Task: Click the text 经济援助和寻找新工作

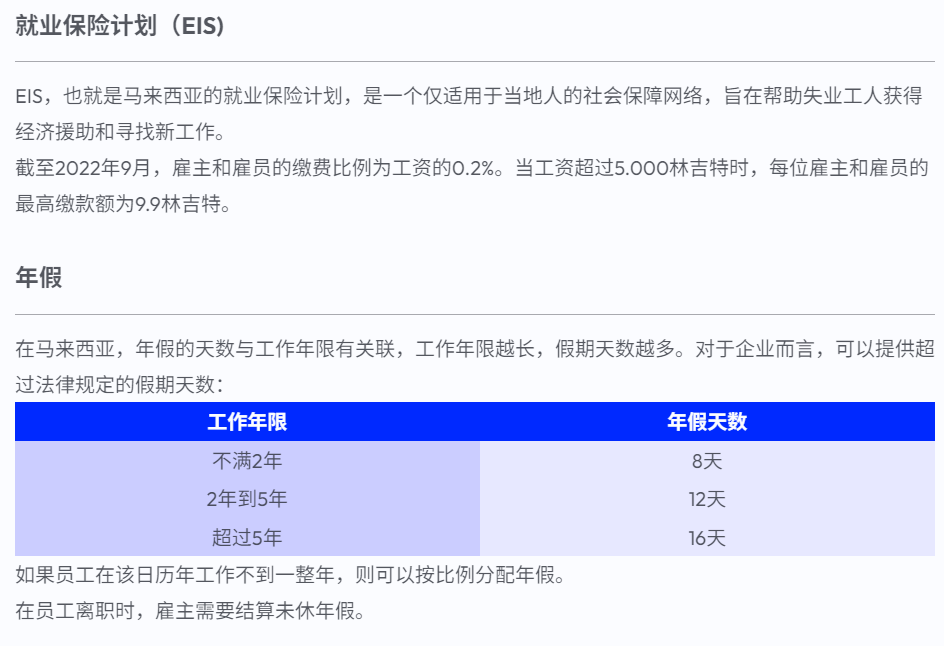Action: click(120, 131)
